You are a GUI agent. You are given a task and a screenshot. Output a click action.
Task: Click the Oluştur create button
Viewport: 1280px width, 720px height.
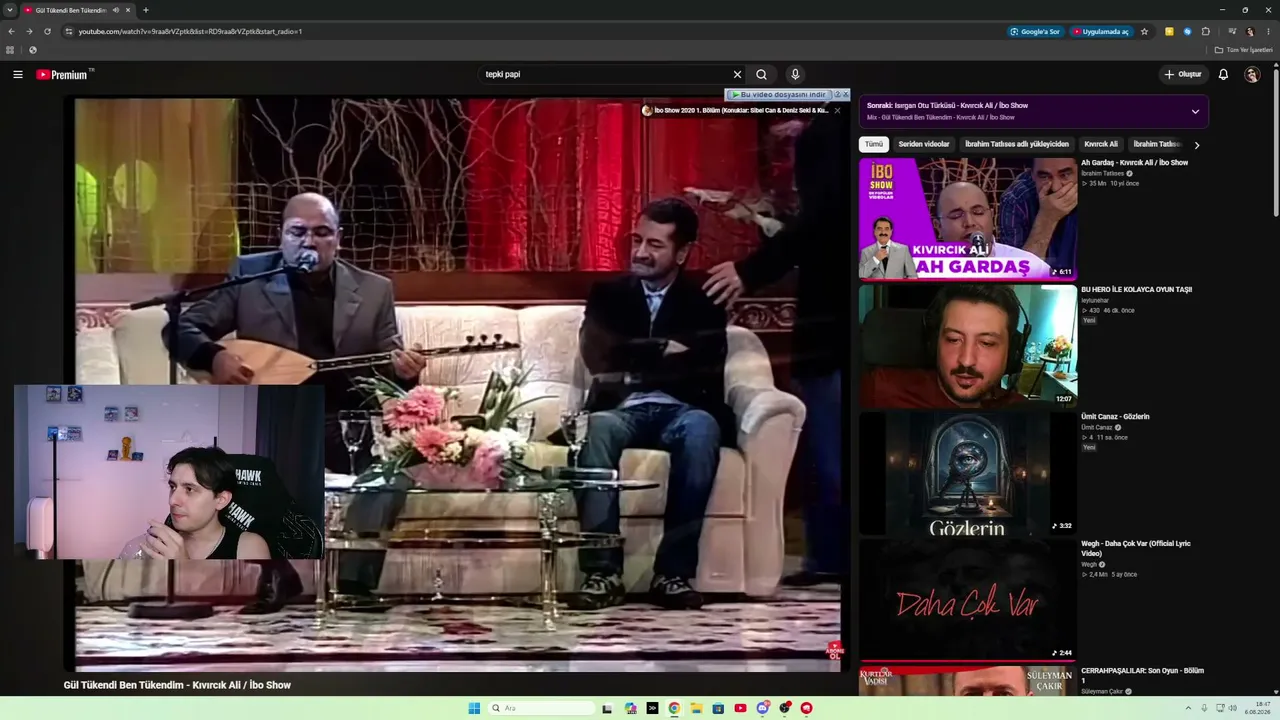[1183, 74]
